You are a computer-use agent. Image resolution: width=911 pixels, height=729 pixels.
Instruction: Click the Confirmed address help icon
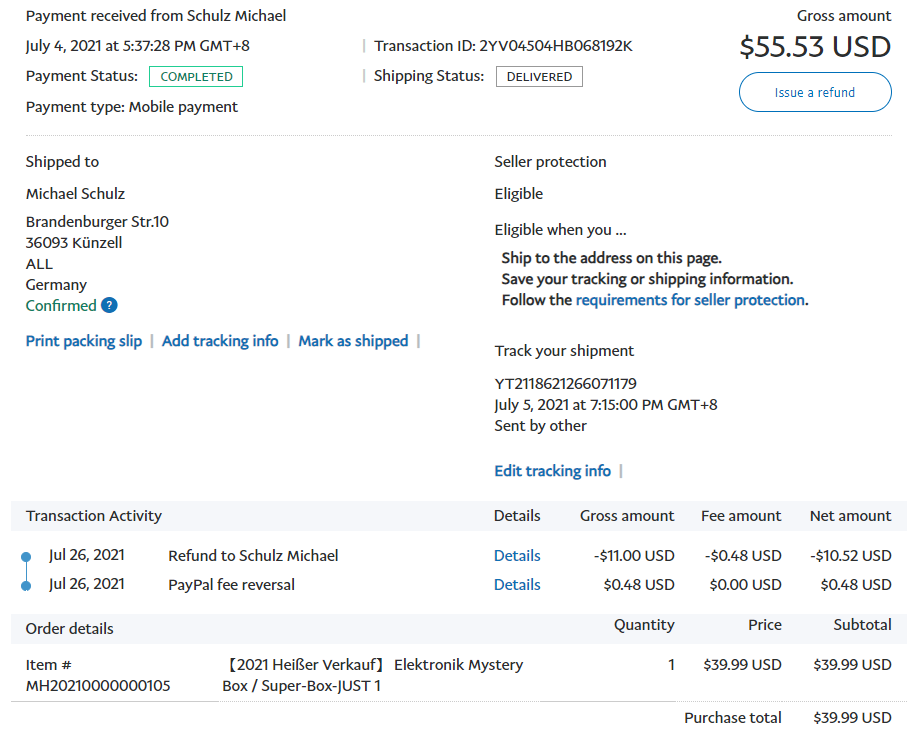tap(109, 306)
